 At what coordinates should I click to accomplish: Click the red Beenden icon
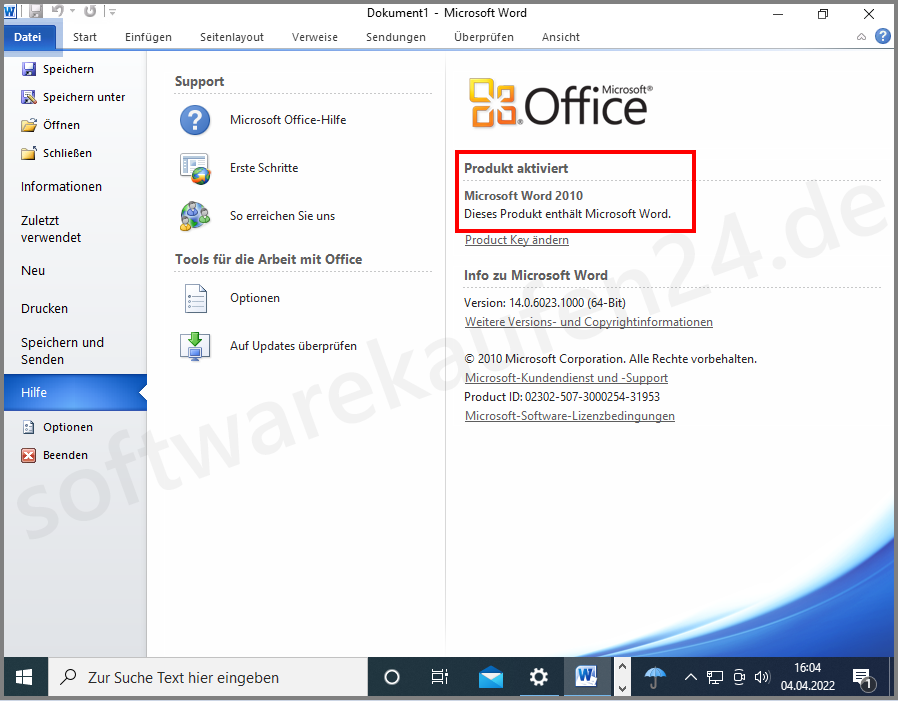tap(28, 455)
